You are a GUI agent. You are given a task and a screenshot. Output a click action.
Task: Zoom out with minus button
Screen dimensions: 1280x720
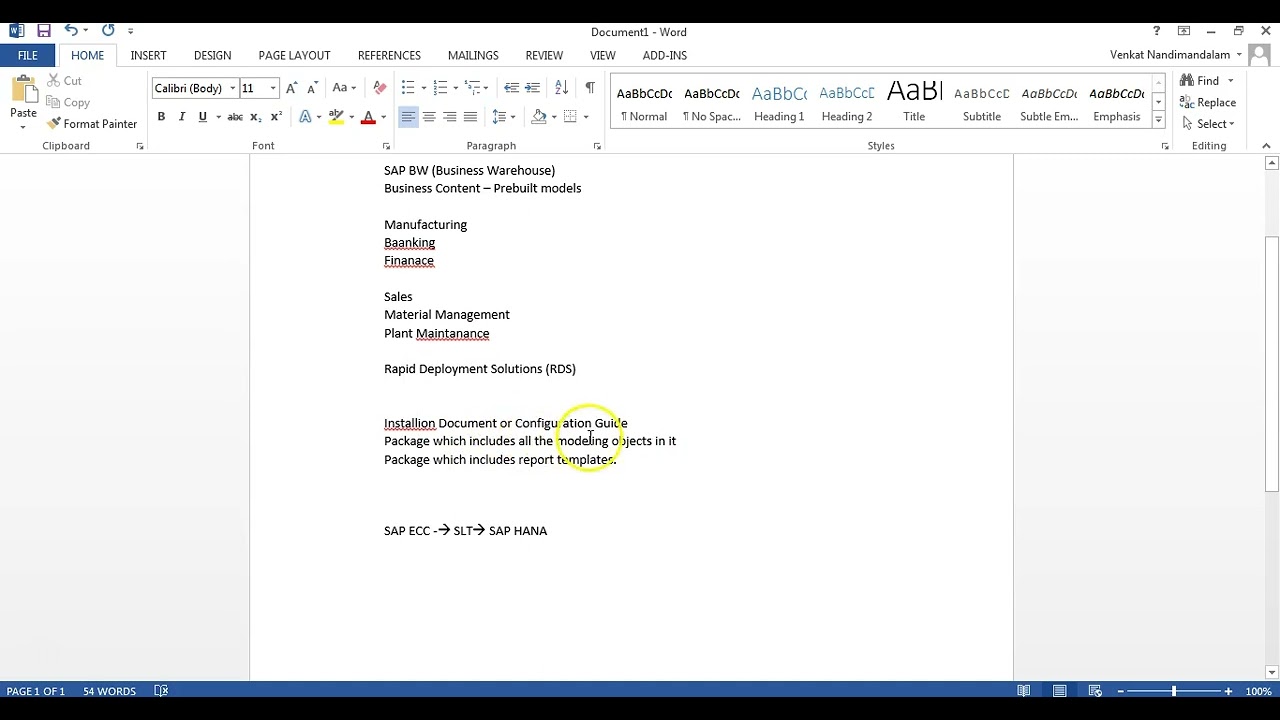(1121, 691)
